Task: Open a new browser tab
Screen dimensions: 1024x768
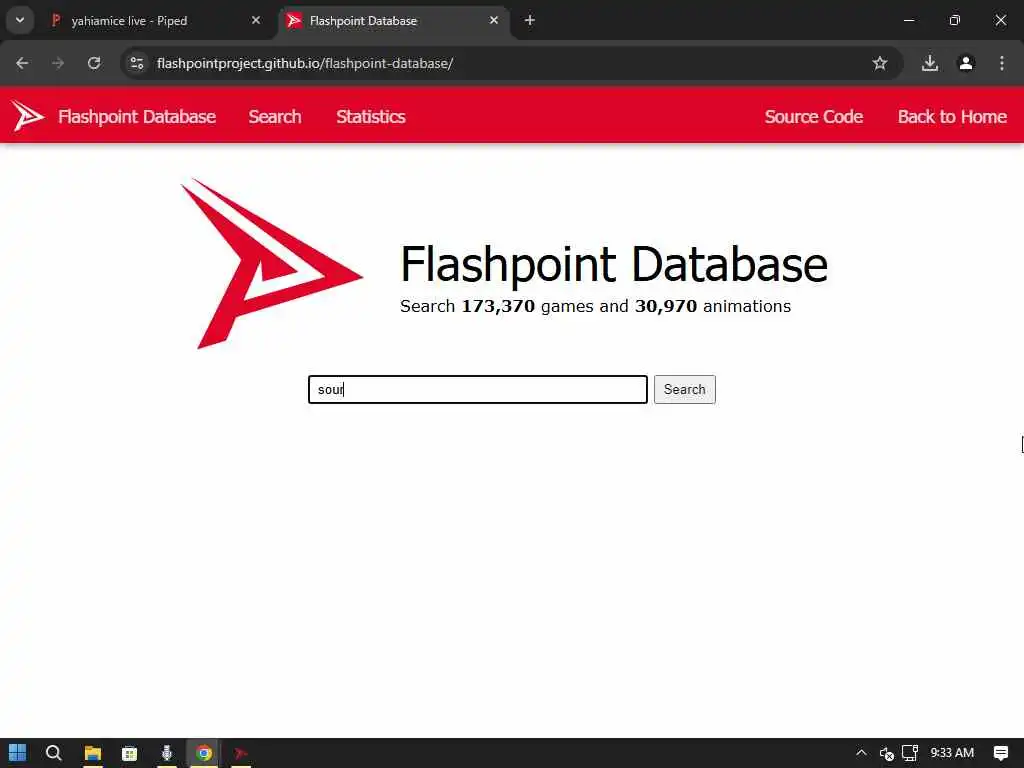Action: click(530, 20)
